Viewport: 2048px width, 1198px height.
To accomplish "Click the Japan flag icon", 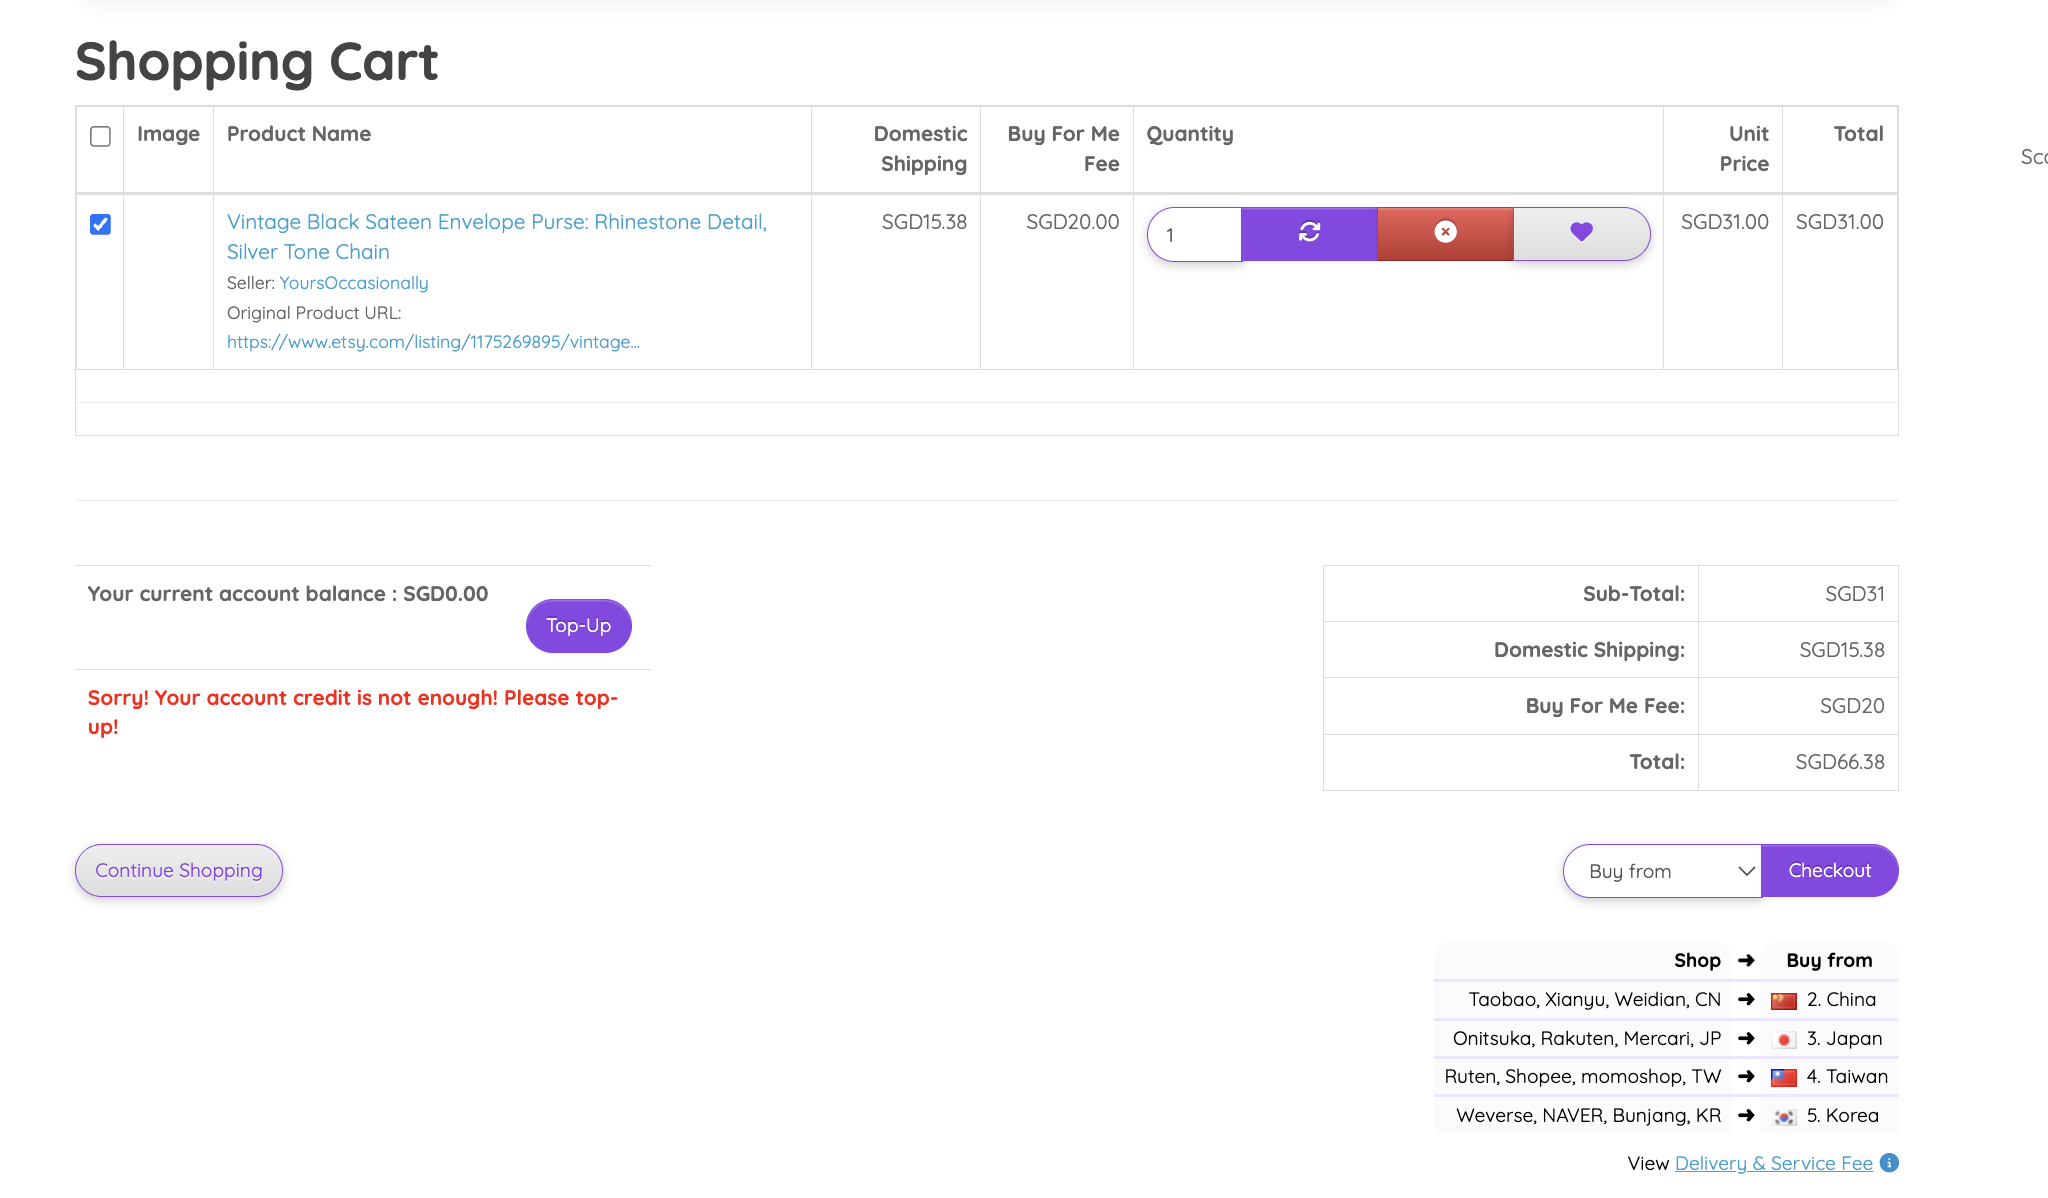I will [1784, 1040].
